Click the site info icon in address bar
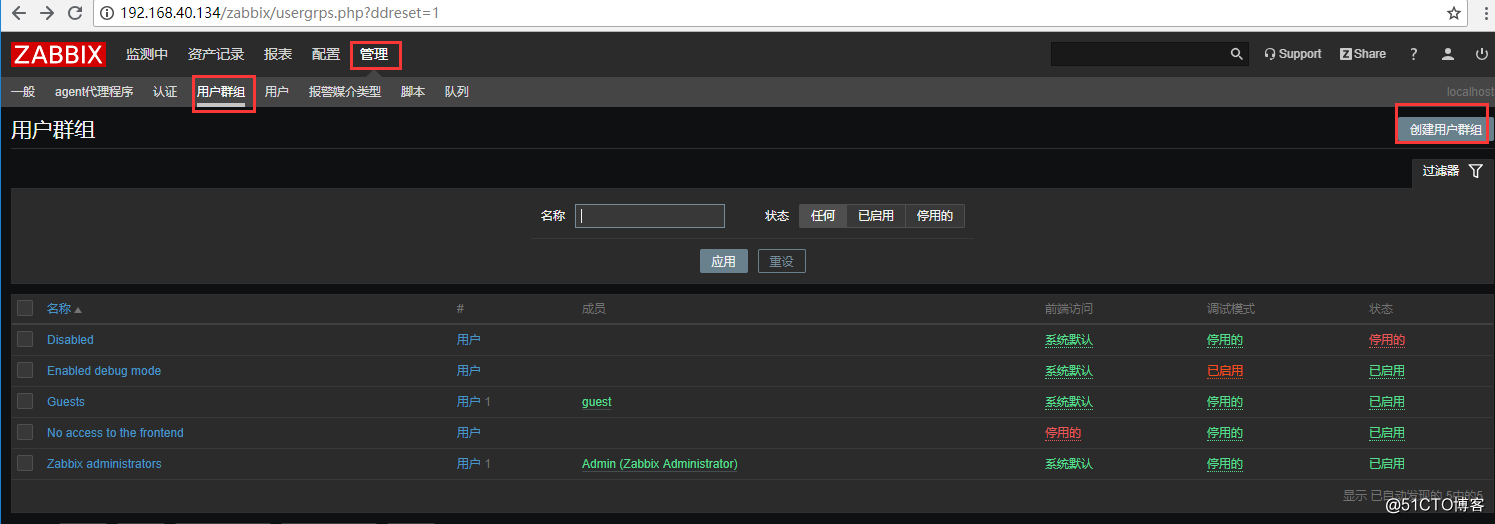 (107, 14)
